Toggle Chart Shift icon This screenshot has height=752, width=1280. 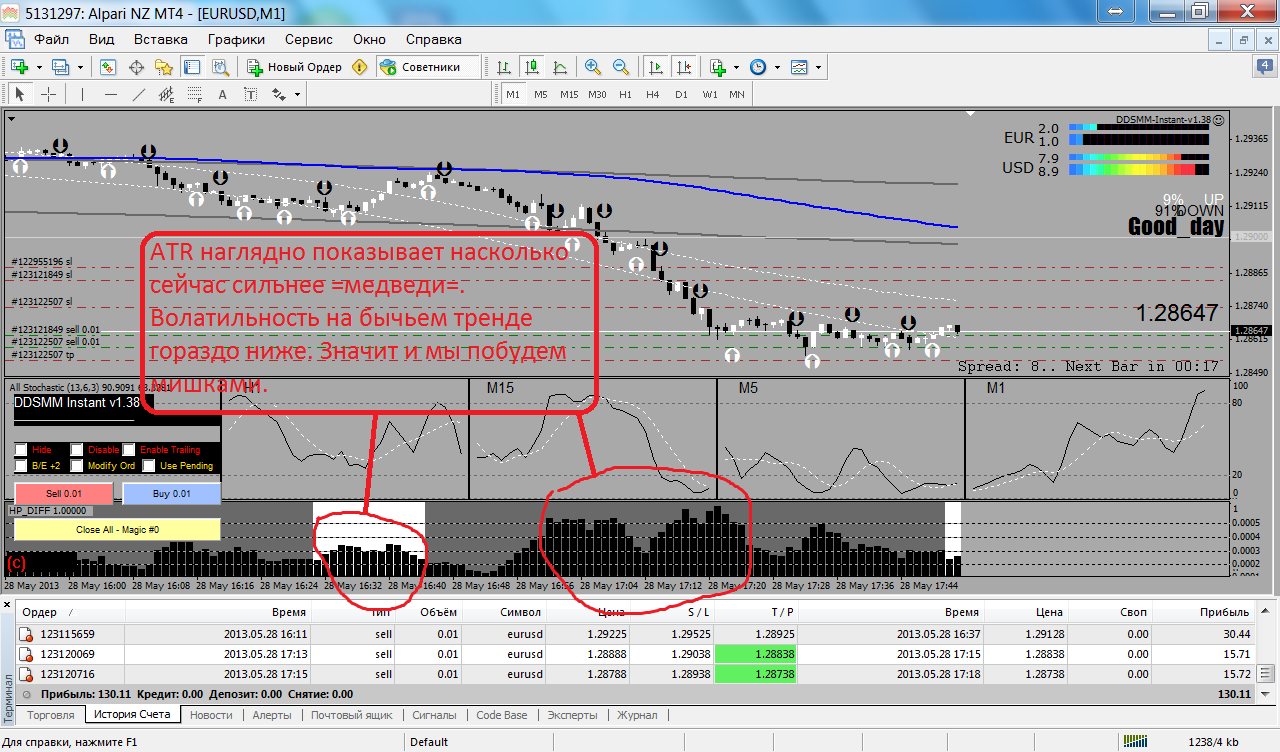683,67
